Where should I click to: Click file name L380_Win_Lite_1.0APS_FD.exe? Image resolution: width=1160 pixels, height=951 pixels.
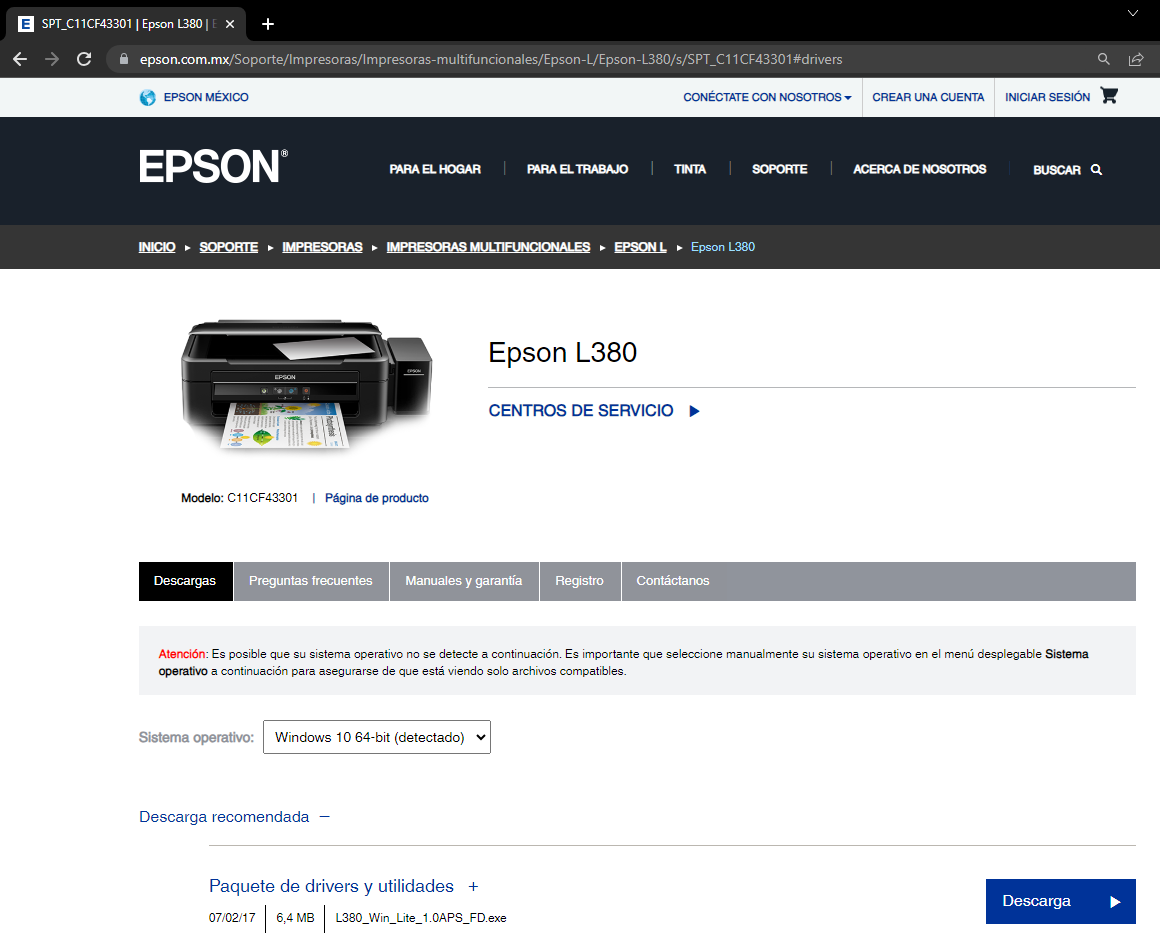click(421, 918)
